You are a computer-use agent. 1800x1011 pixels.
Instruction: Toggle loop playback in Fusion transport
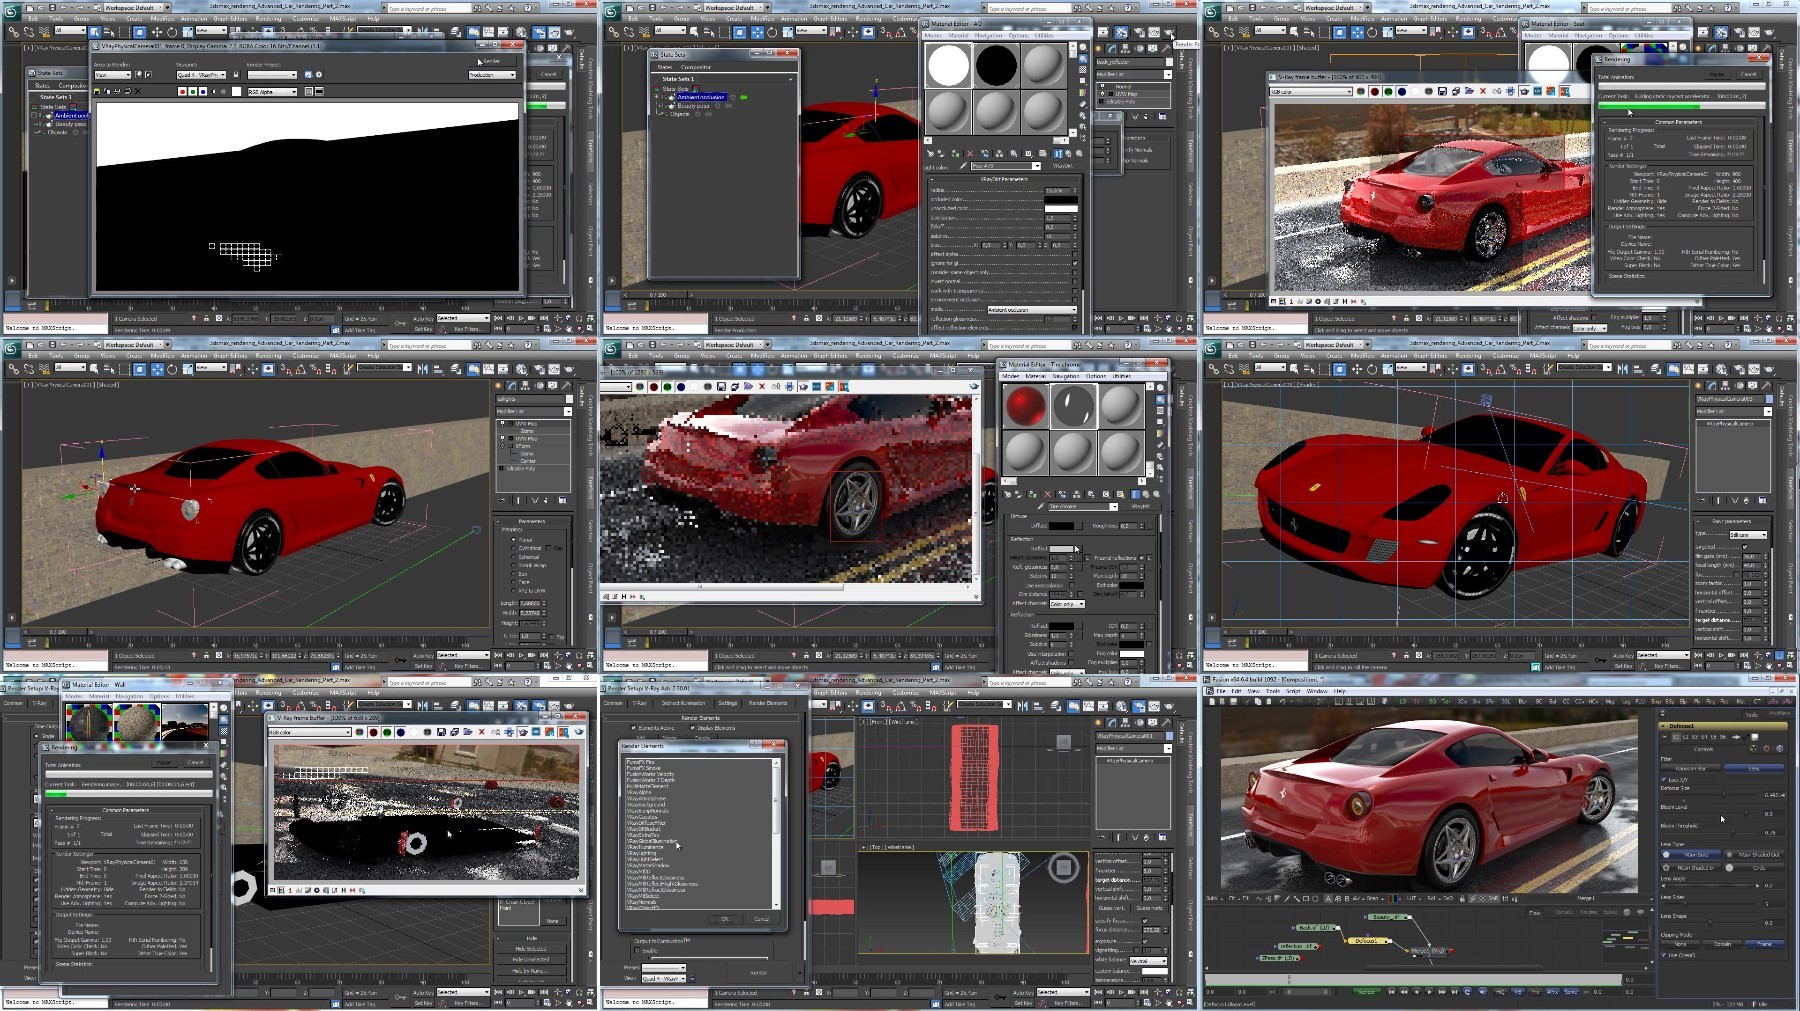pos(1467,992)
